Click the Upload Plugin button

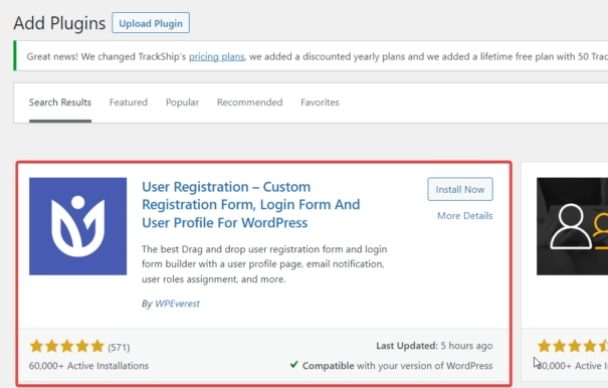(151, 23)
